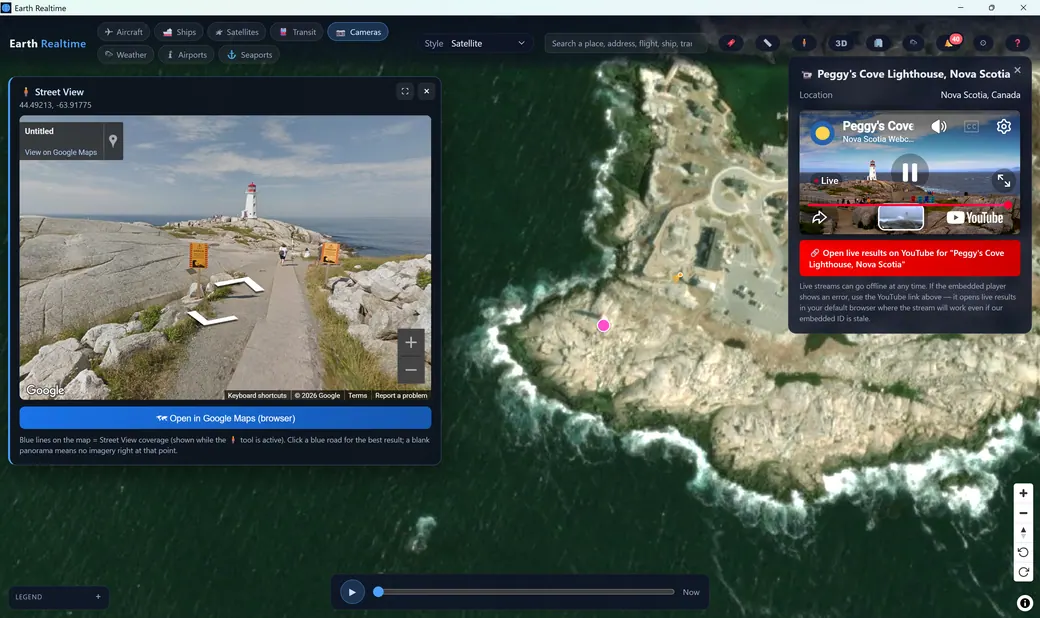
Task: Toggle the Airports layer chip
Action: click(x=186, y=54)
